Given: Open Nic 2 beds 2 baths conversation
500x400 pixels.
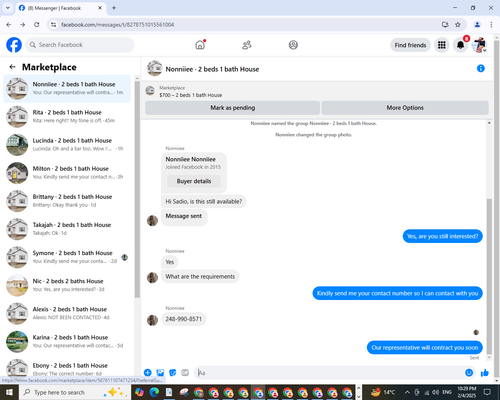Looking at the screenshot, I should click(67, 285).
